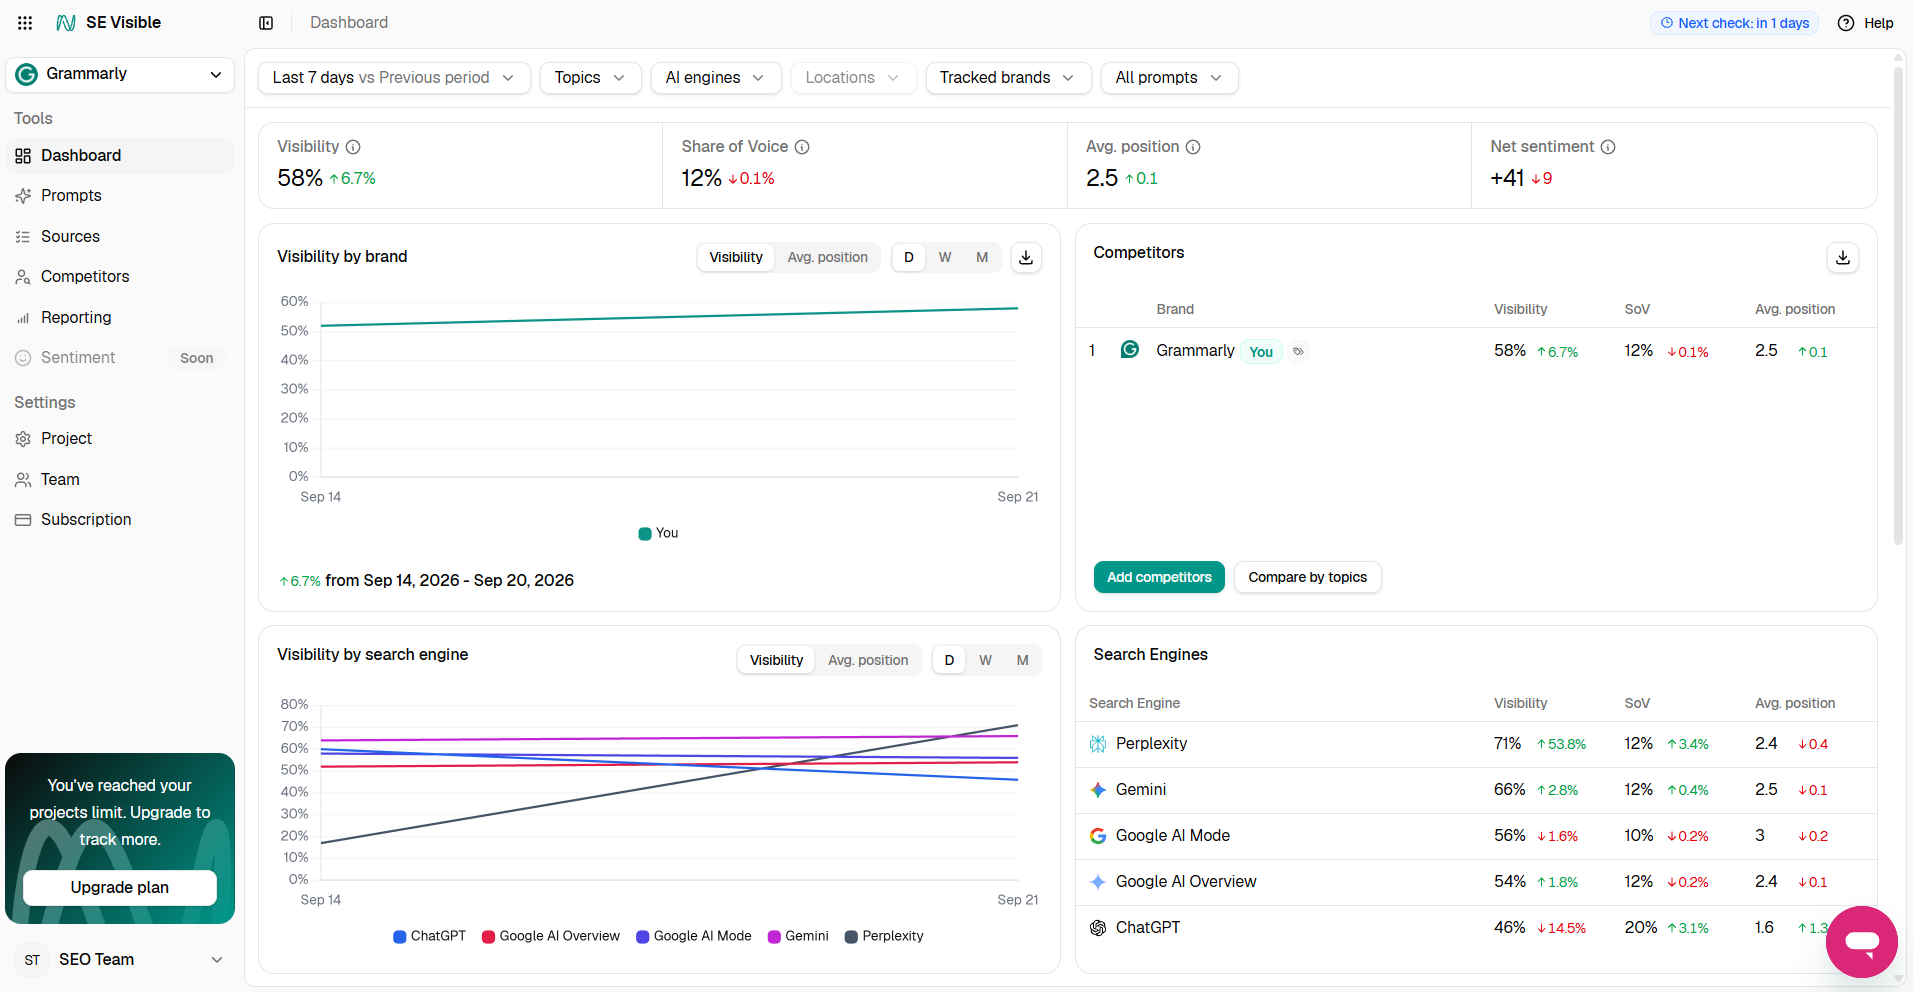The width and height of the screenshot is (1913, 992).
Task: Open the Tracked brands dropdown
Action: point(1007,78)
